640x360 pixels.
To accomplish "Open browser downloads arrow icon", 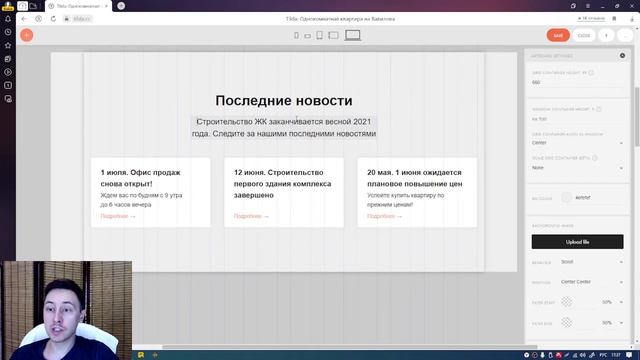I will [632, 19].
